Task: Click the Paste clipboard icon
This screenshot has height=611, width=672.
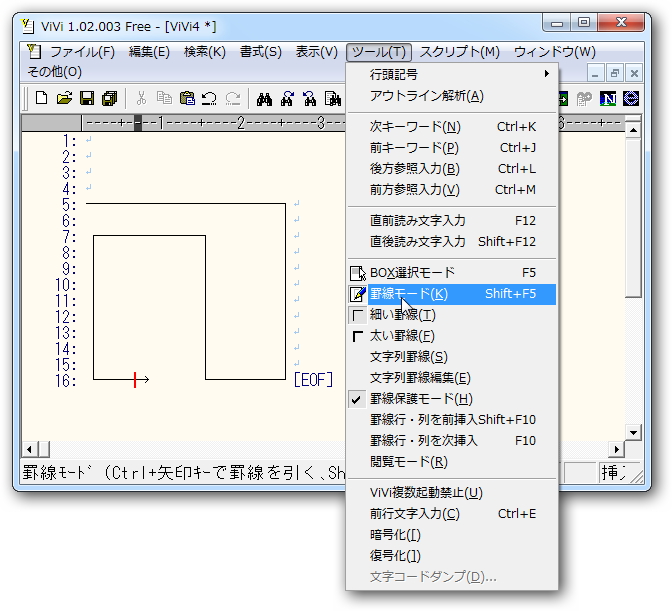Action: [x=187, y=99]
